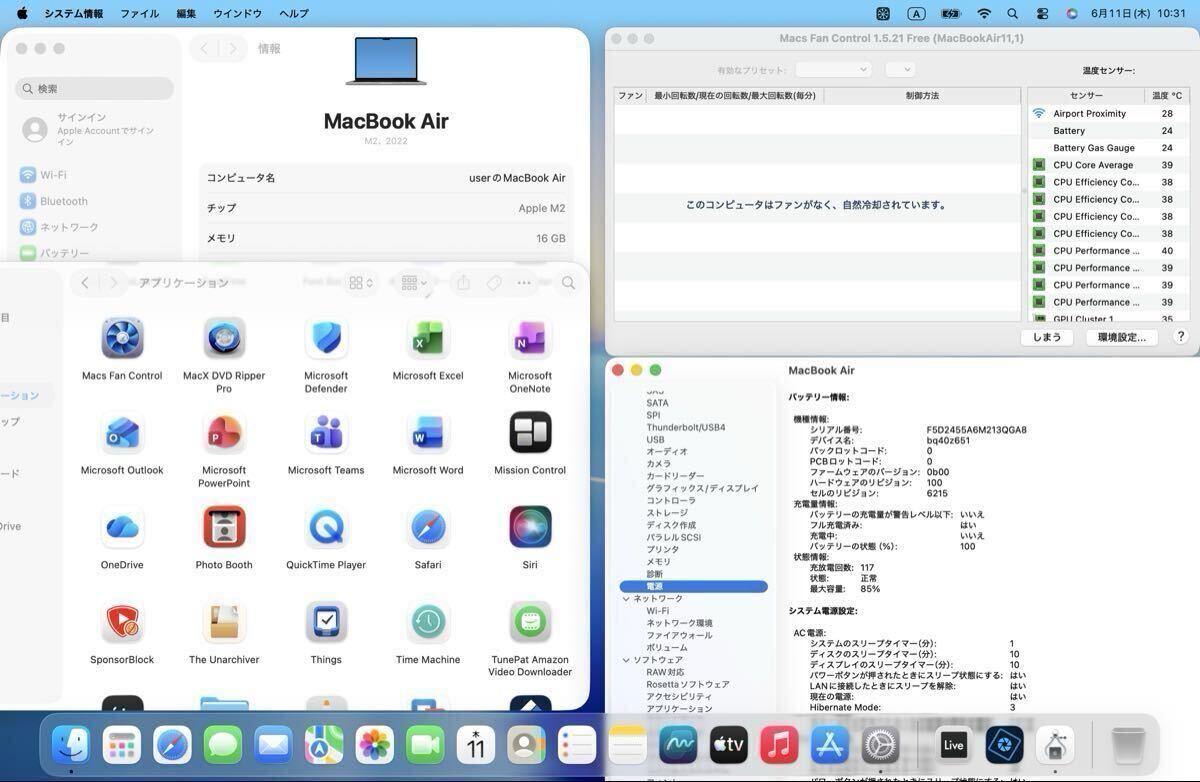
Task: Open Microsoft Defender app icon
Action: 326,338
